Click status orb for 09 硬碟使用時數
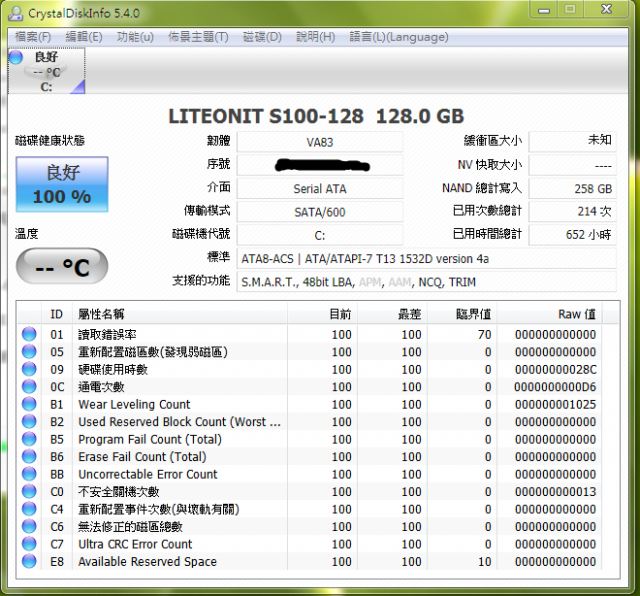 (x=29, y=369)
